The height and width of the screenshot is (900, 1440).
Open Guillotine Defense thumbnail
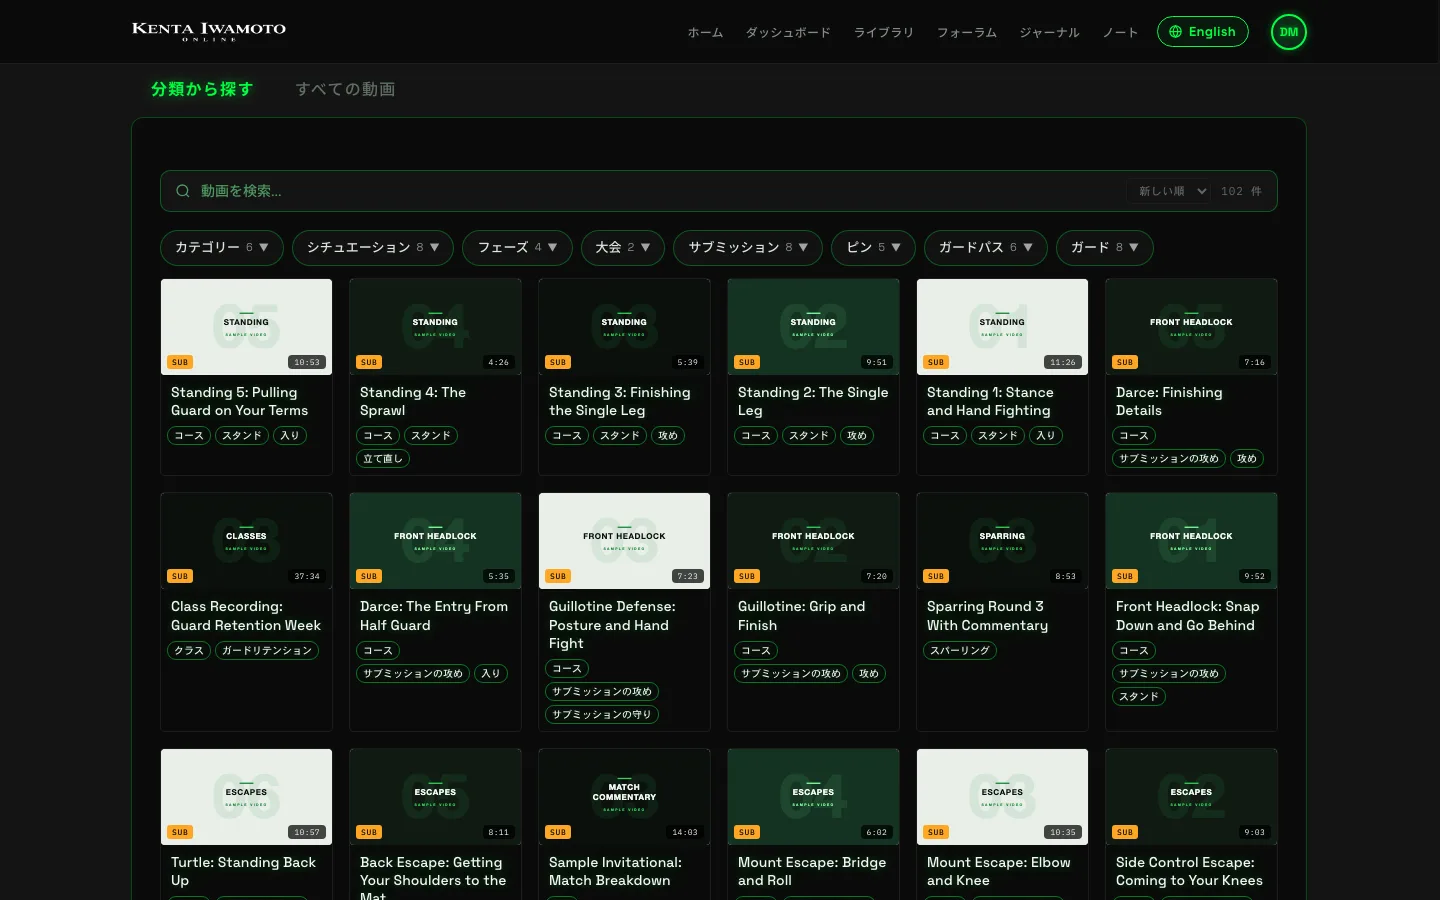624,541
